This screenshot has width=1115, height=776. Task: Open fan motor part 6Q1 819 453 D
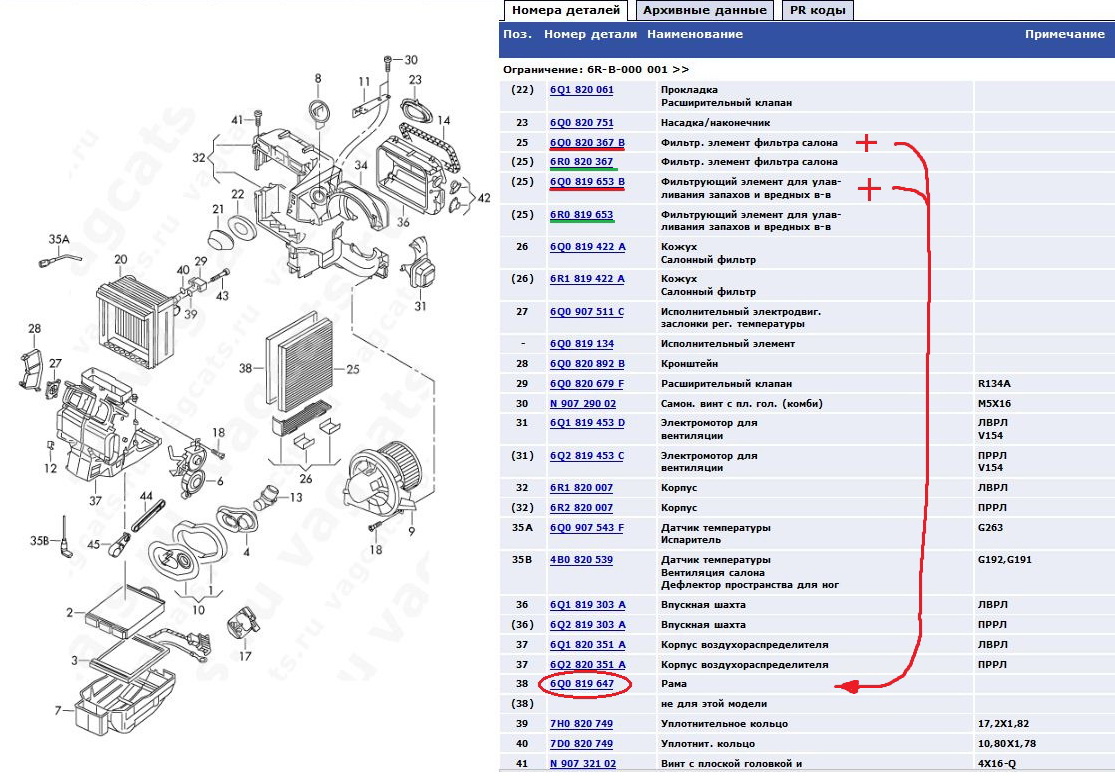[587, 423]
